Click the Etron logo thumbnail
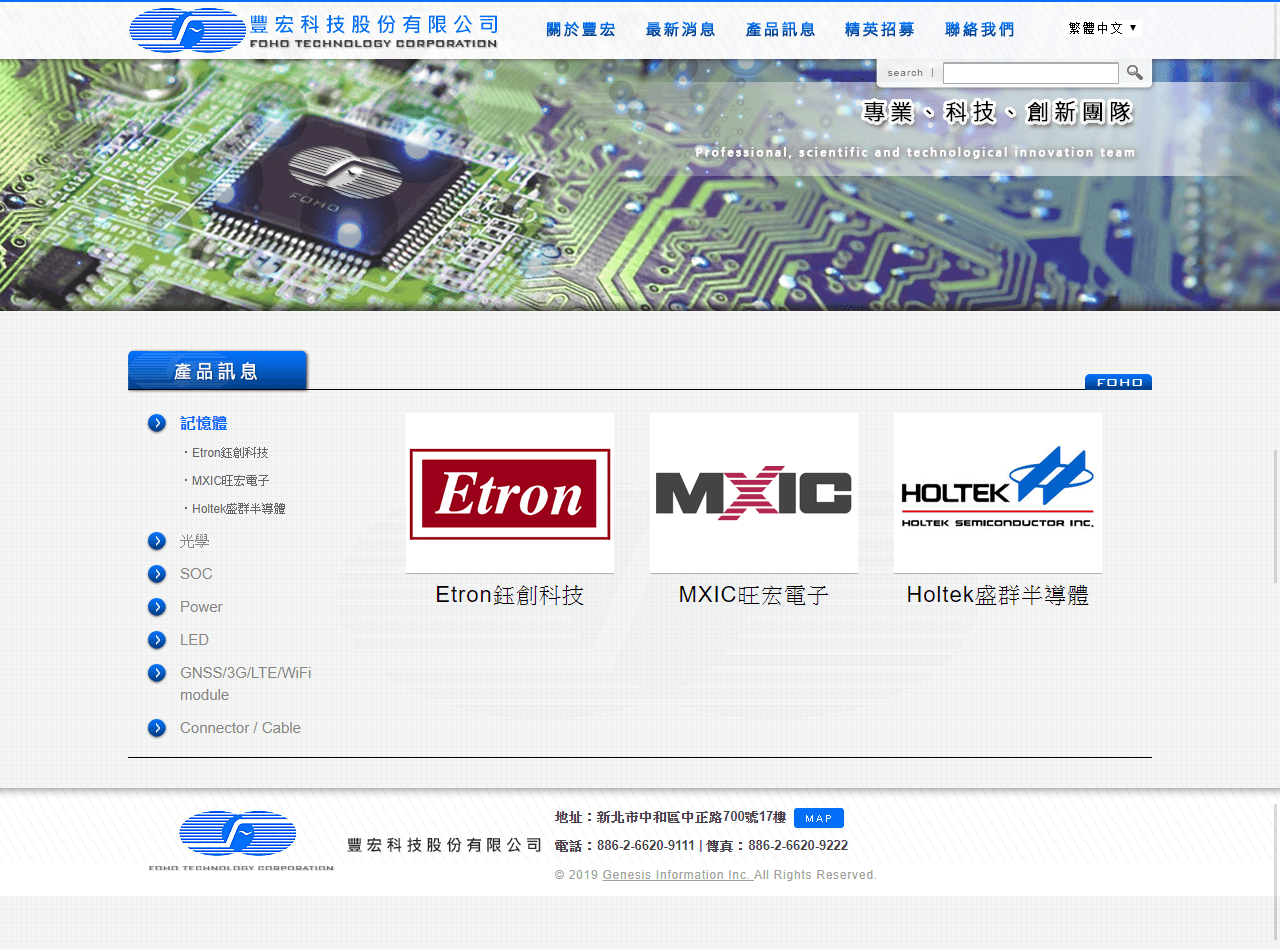The width and height of the screenshot is (1280, 949). point(510,493)
